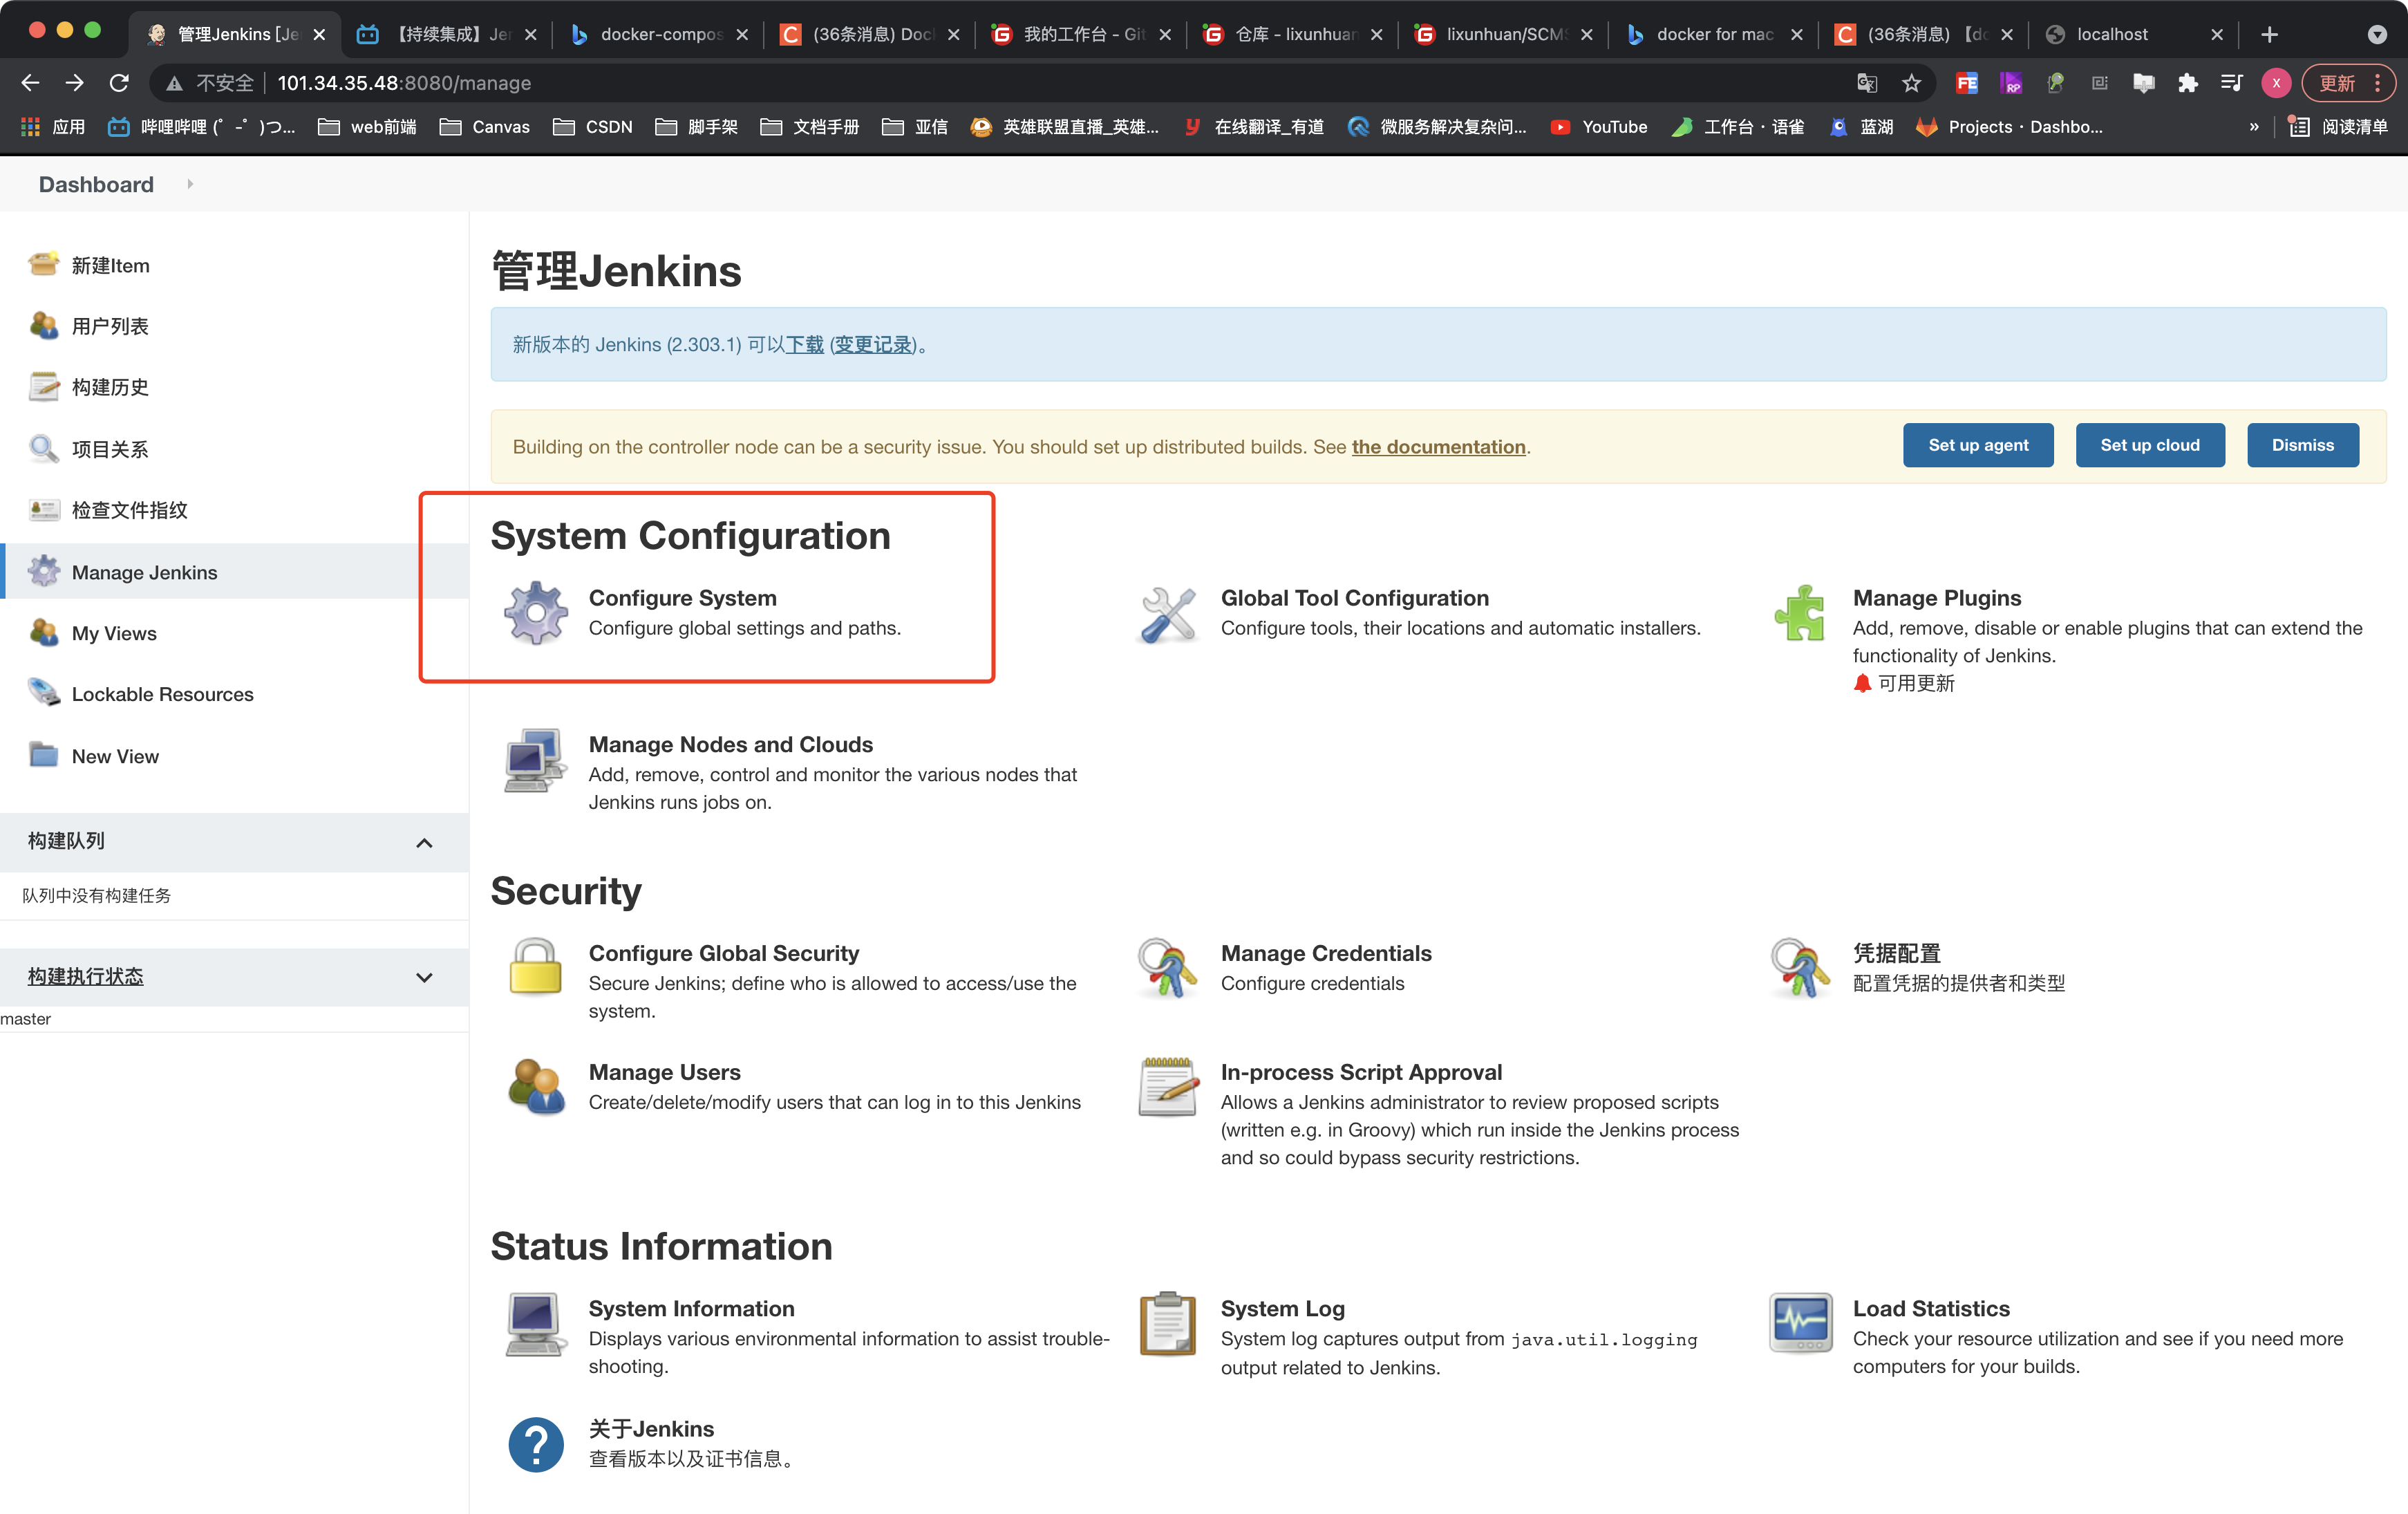Open the tab search dropdown arrow
The width and height of the screenshot is (2408, 1514).
[2377, 35]
